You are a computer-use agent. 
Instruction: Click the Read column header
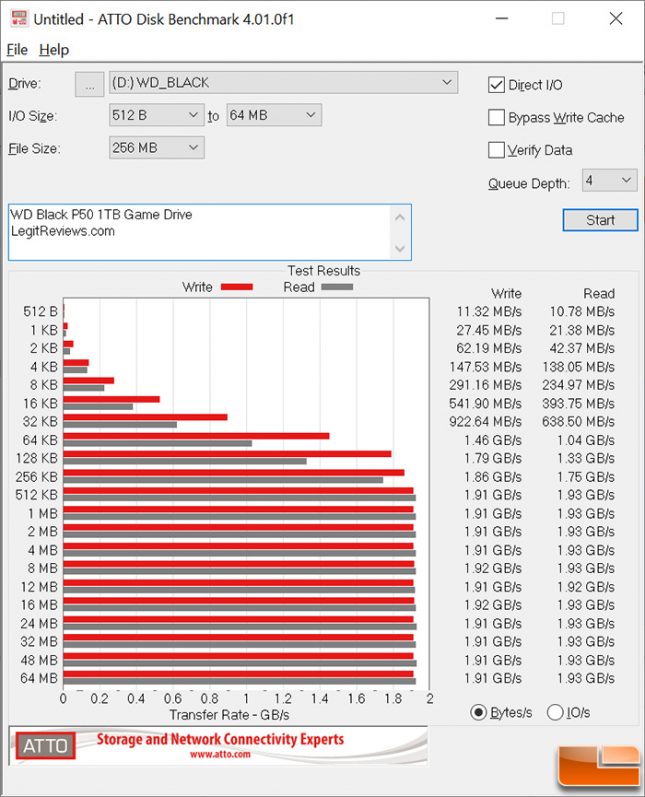click(x=599, y=294)
